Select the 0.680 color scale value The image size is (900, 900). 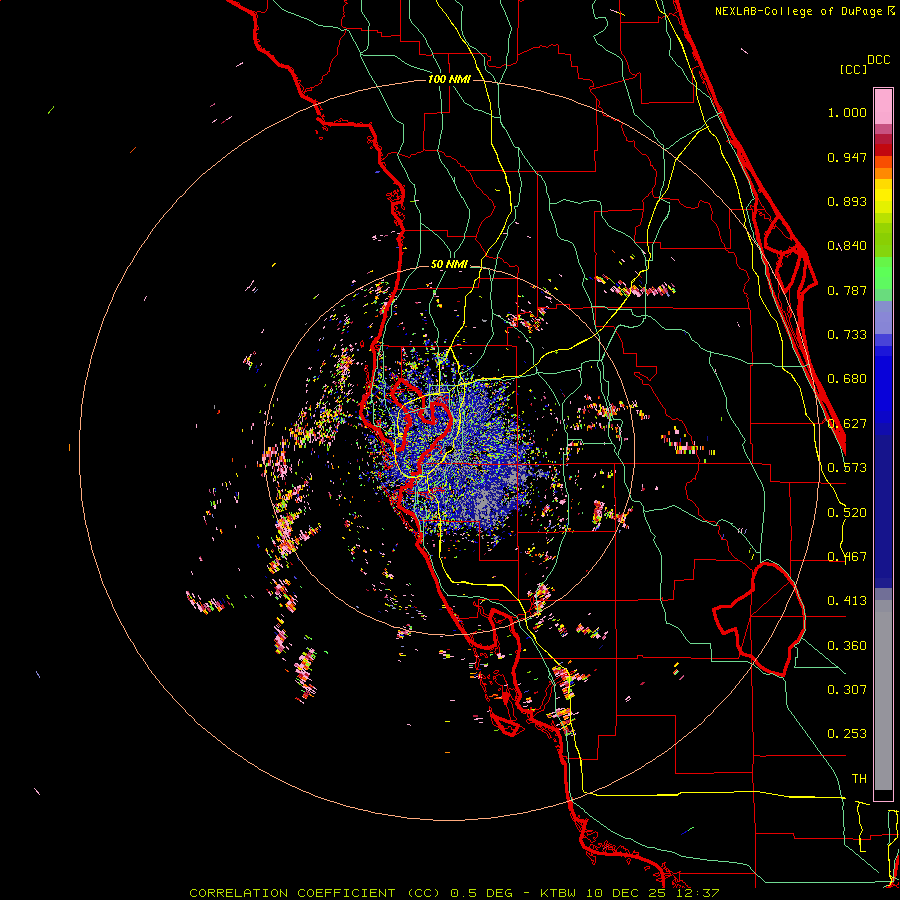coord(847,379)
